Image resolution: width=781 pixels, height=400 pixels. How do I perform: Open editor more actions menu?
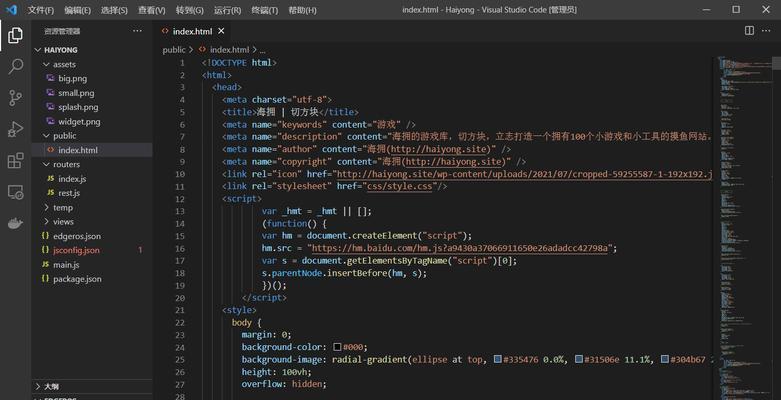[x=766, y=31]
